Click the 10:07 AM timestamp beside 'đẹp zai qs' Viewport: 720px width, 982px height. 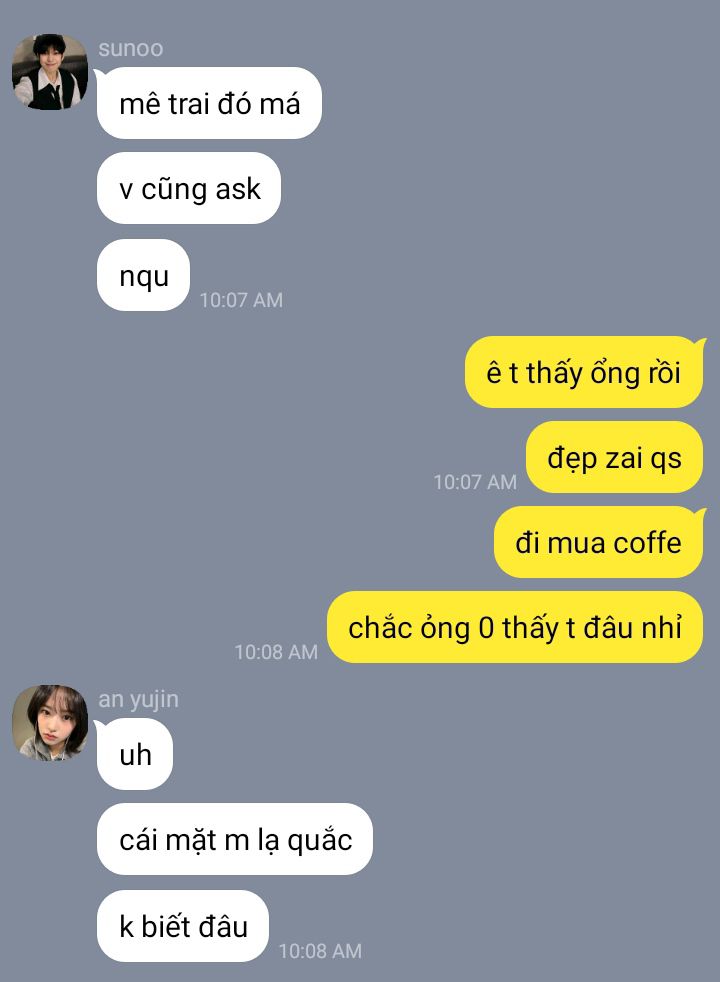click(475, 482)
